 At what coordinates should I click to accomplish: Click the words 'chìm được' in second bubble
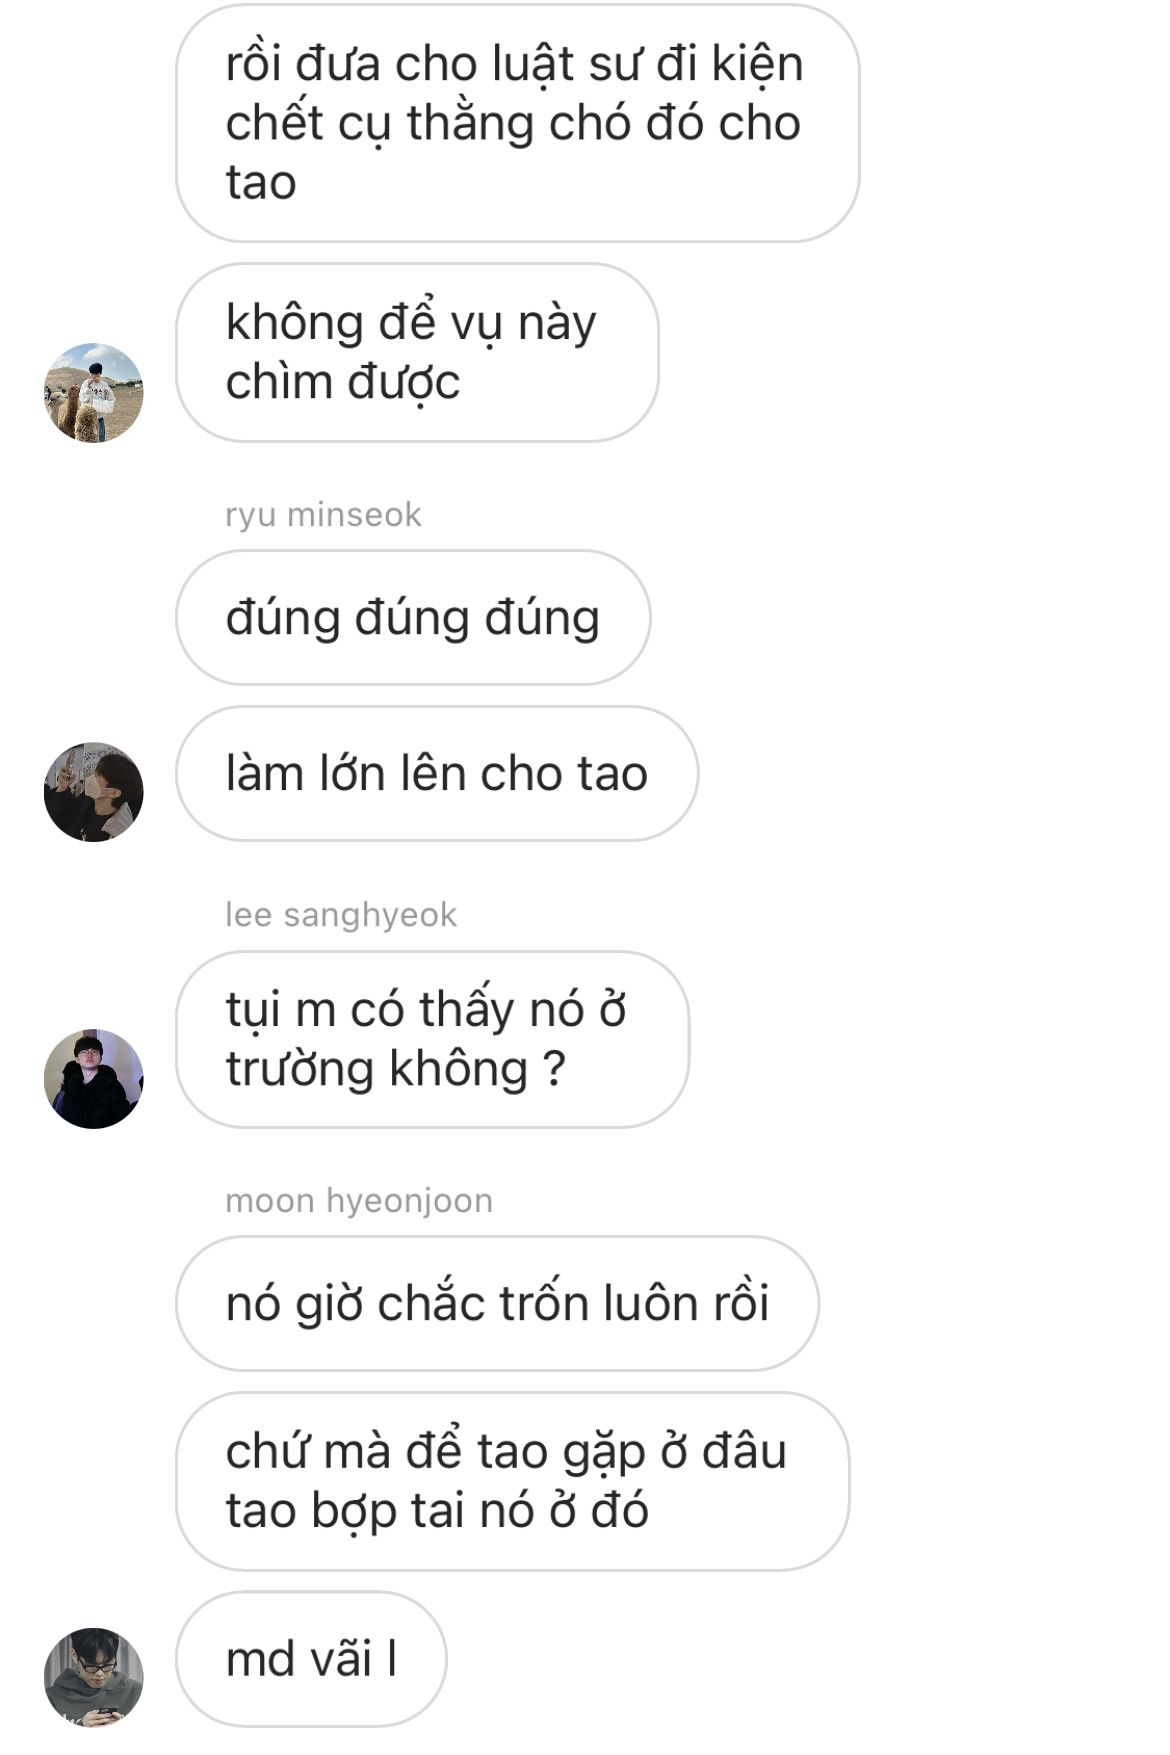pos(343,383)
